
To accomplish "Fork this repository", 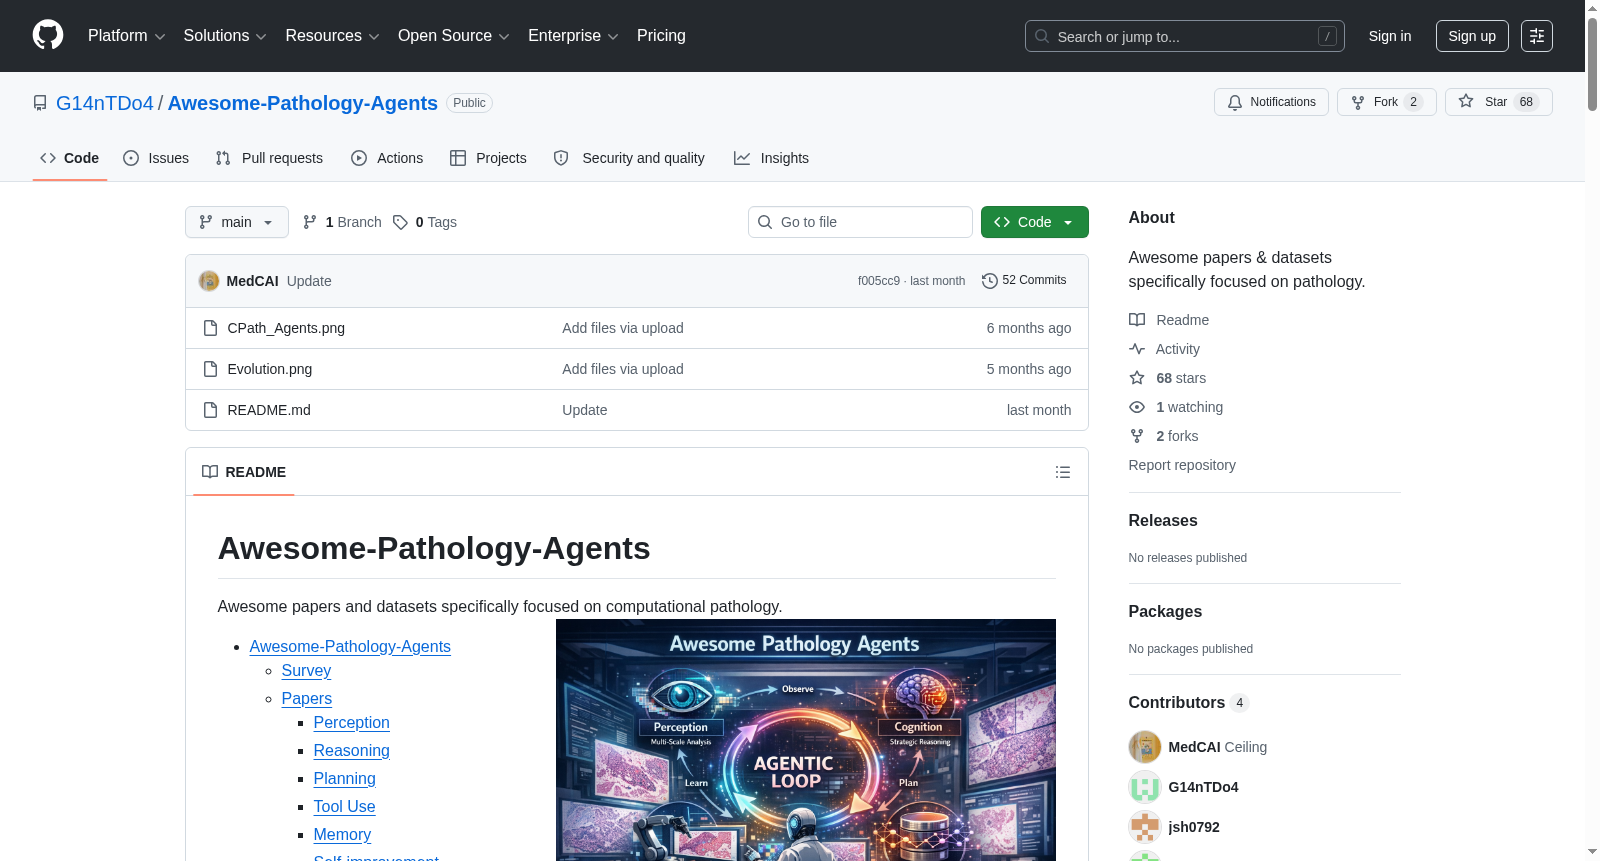I will [x=1386, y=102].
